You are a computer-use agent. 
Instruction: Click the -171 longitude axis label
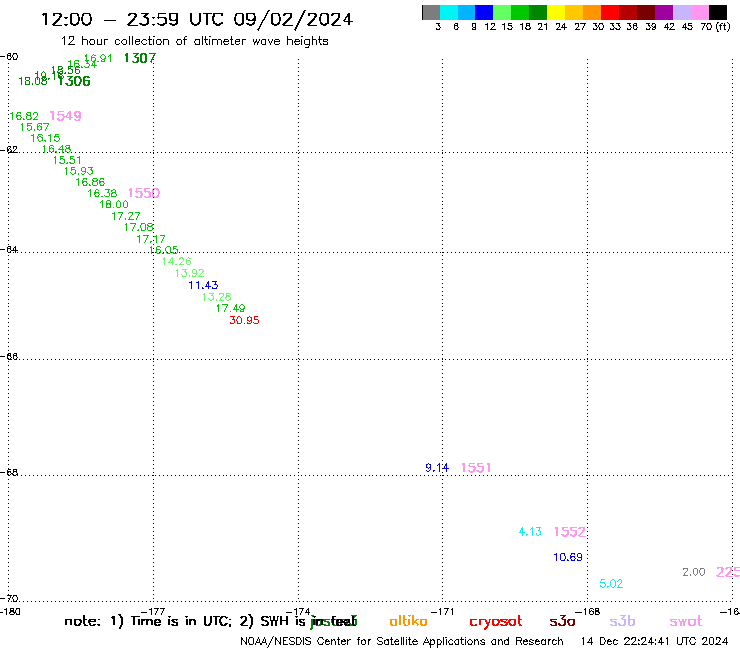[443, 612]
